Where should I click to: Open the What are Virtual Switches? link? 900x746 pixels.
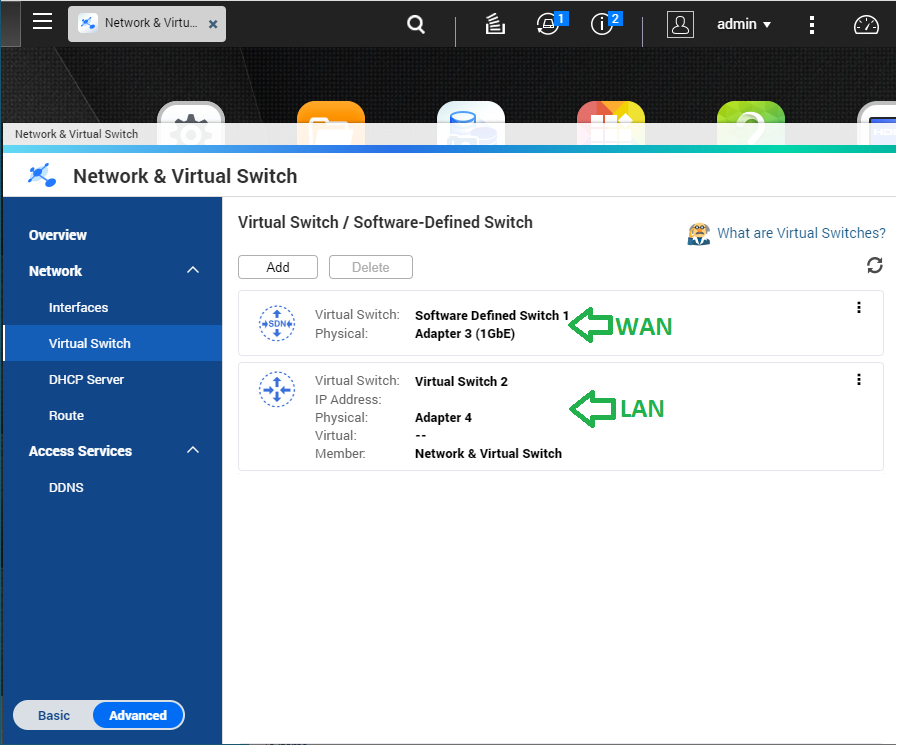pyautogui.click(x=801, y=233)
